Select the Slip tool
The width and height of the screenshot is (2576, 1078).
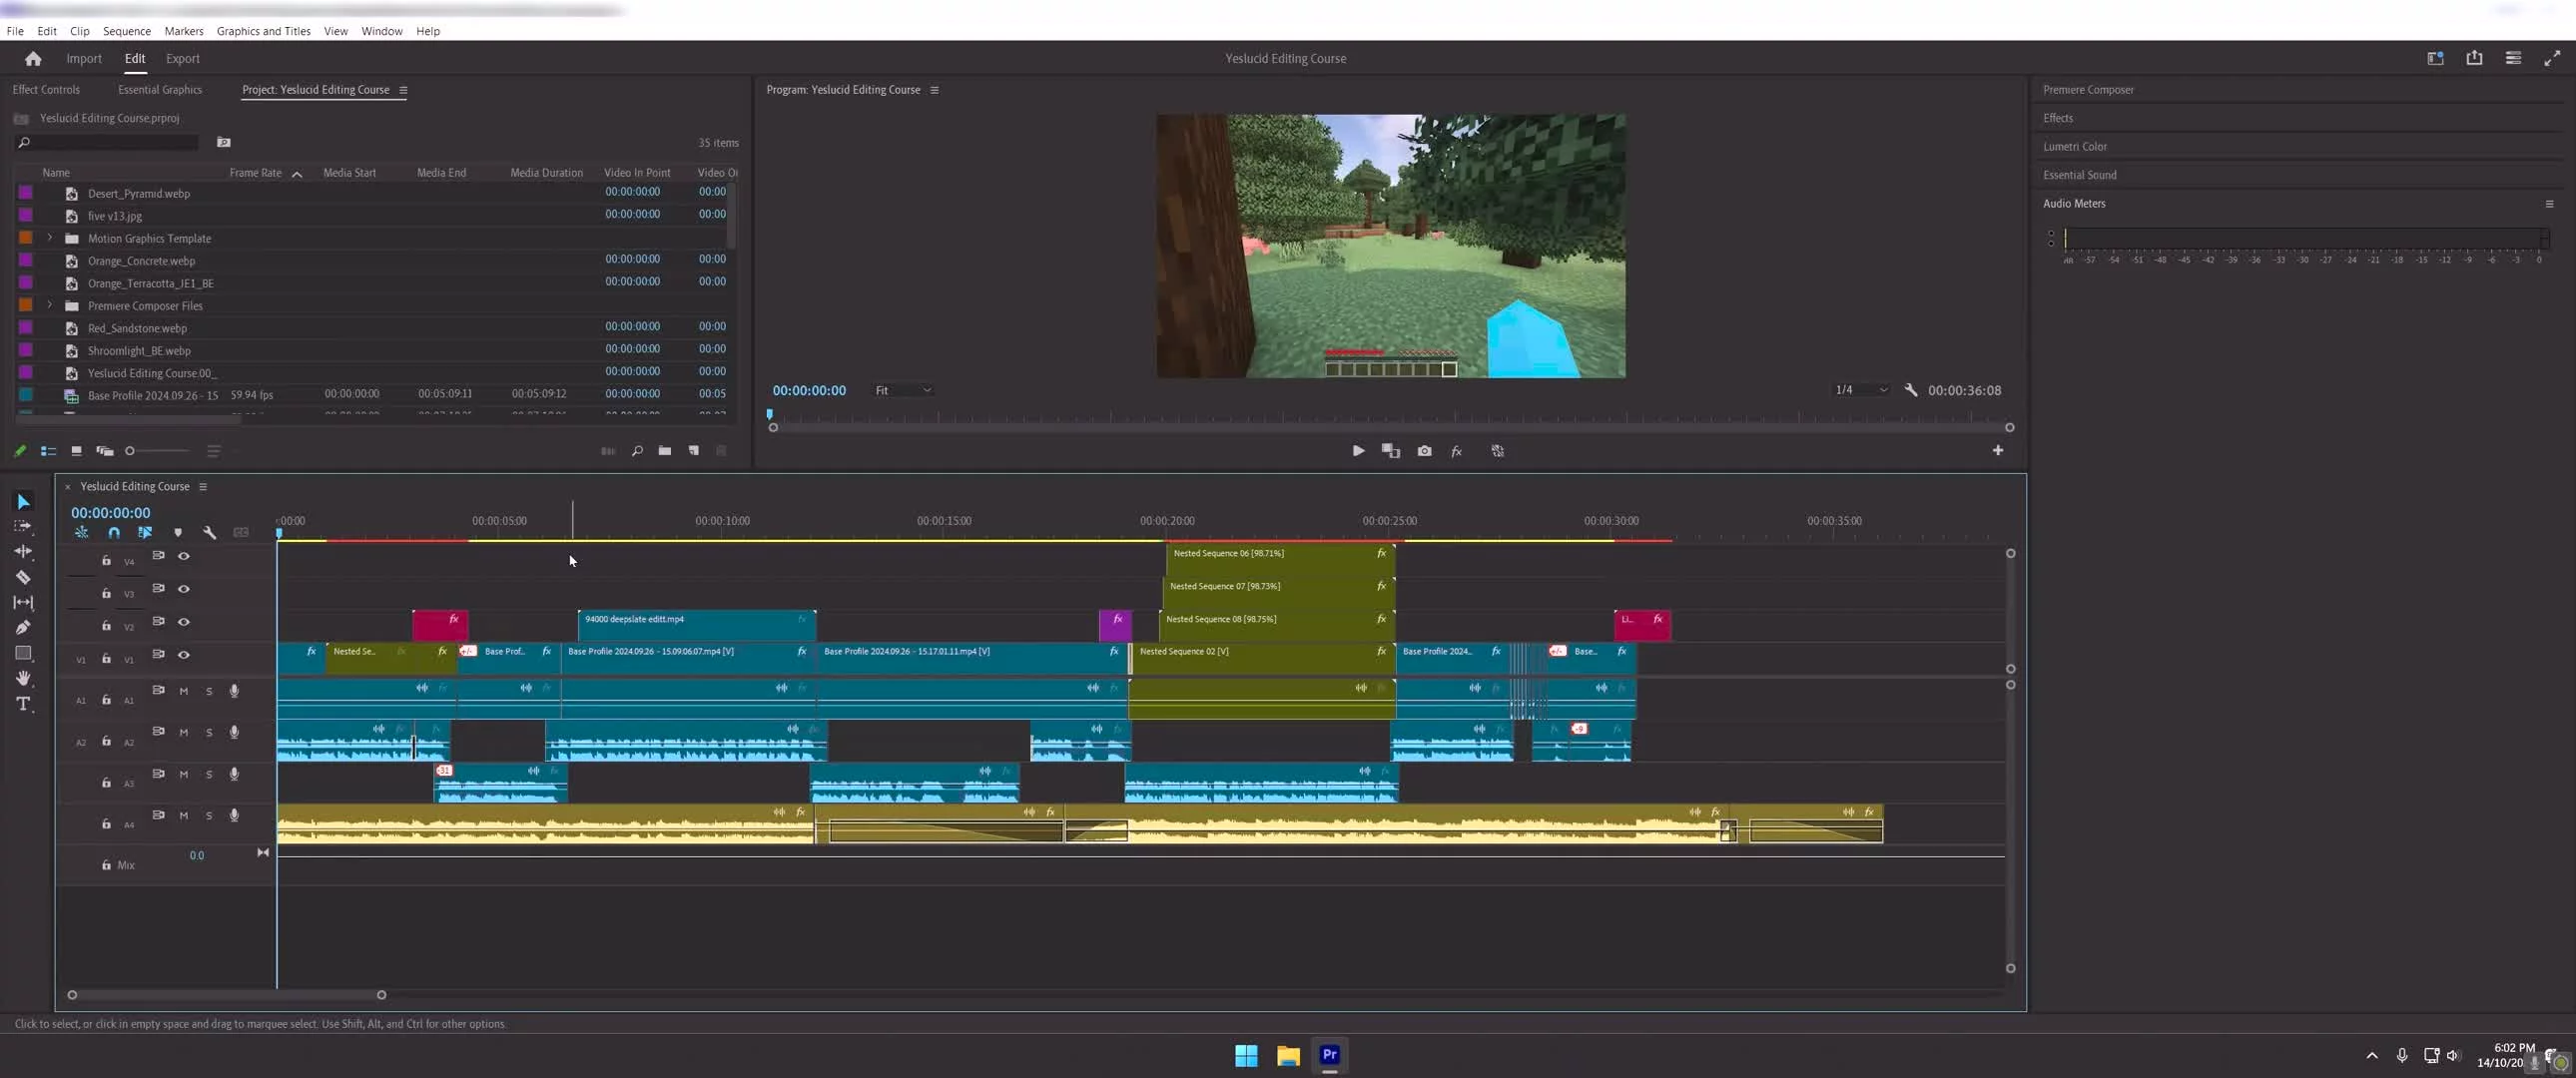pos(23,602)
